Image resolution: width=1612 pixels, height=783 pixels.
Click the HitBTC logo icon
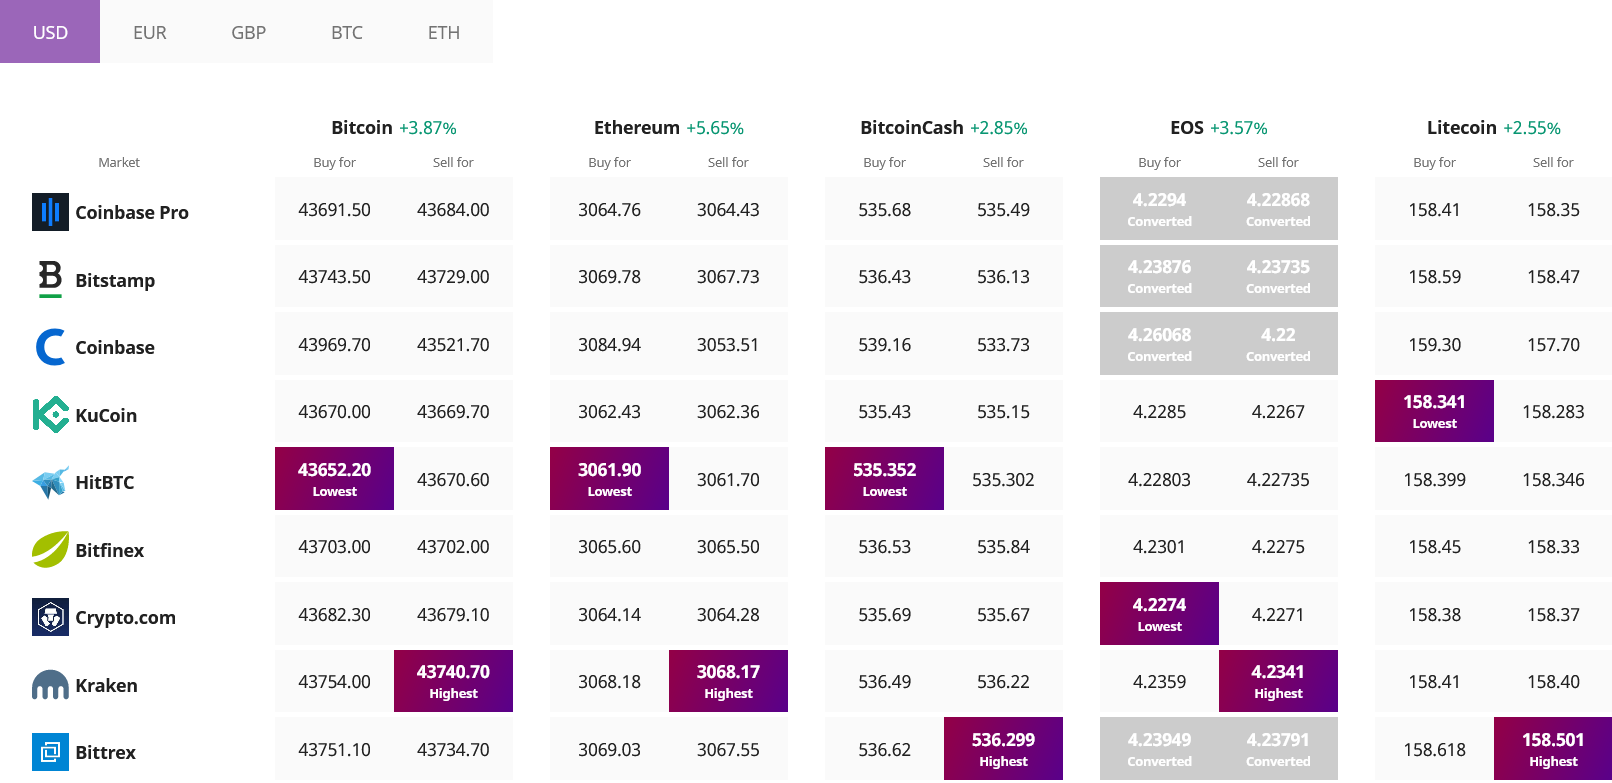50,482
